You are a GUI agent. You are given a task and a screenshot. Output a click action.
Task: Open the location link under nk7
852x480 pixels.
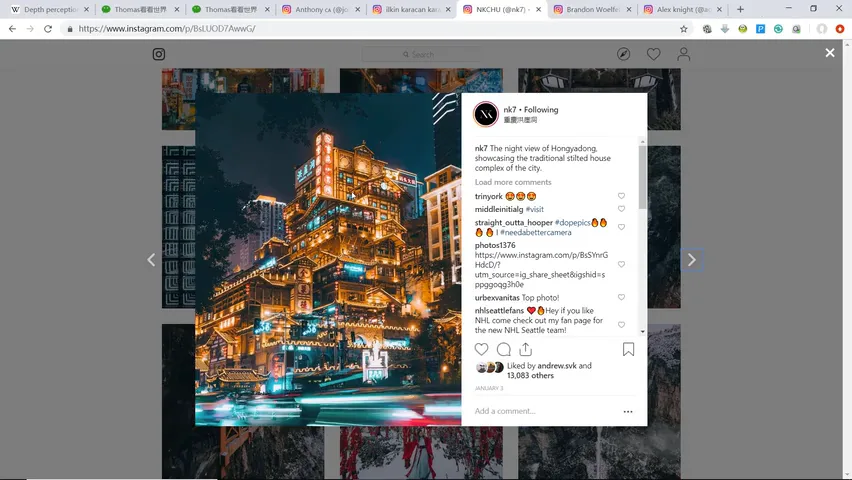point(520,120)
